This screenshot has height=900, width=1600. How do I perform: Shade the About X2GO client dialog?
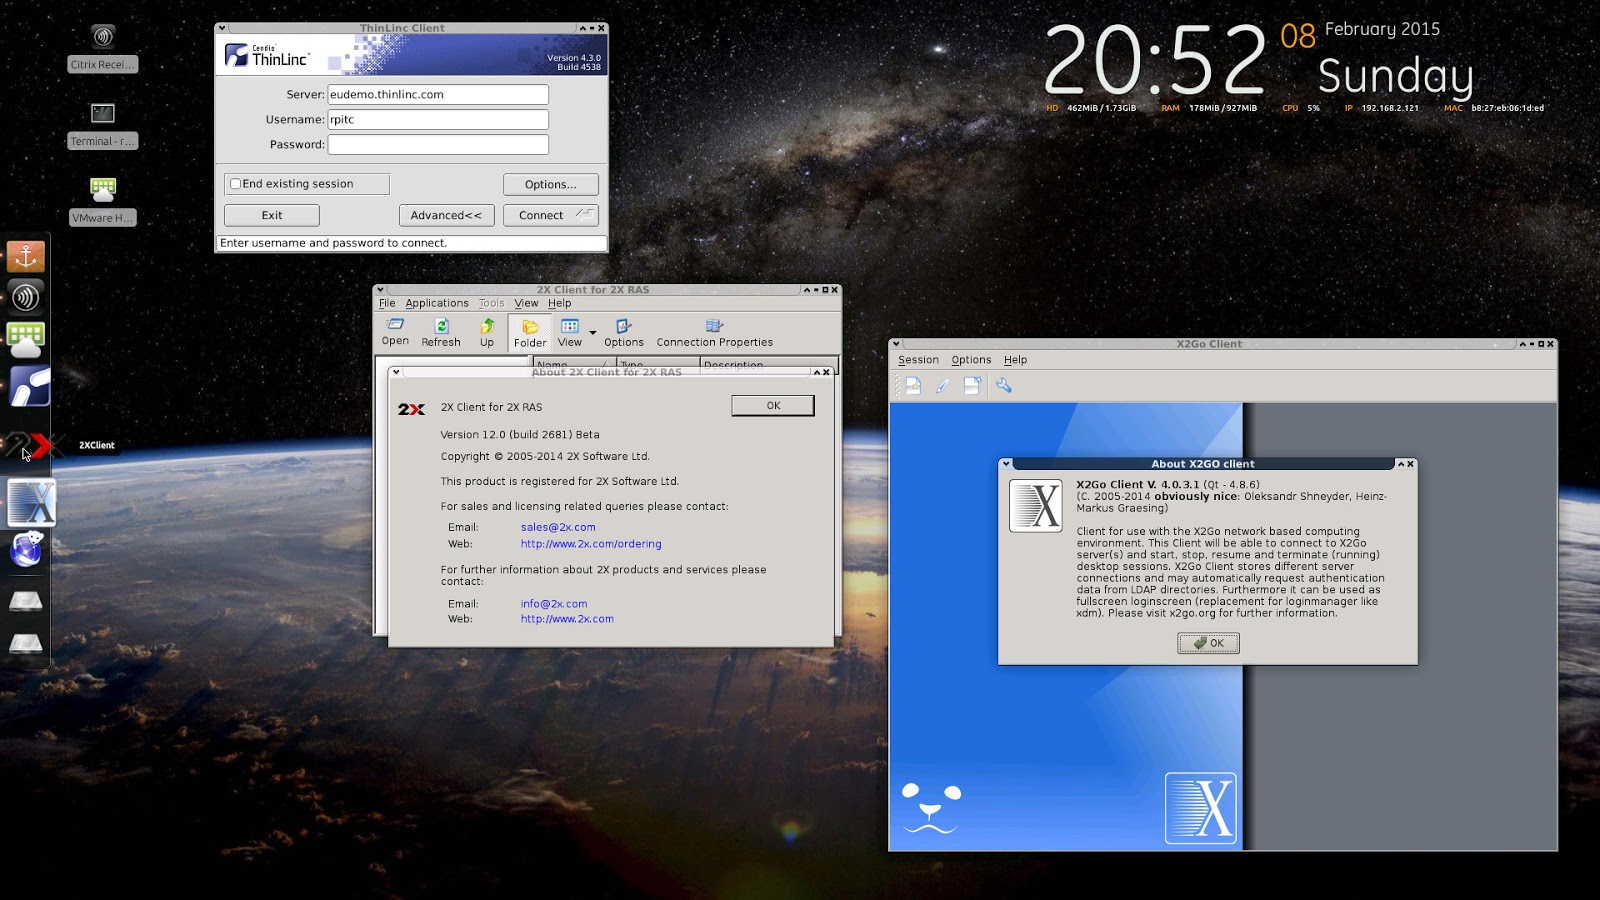(1400, 464)
